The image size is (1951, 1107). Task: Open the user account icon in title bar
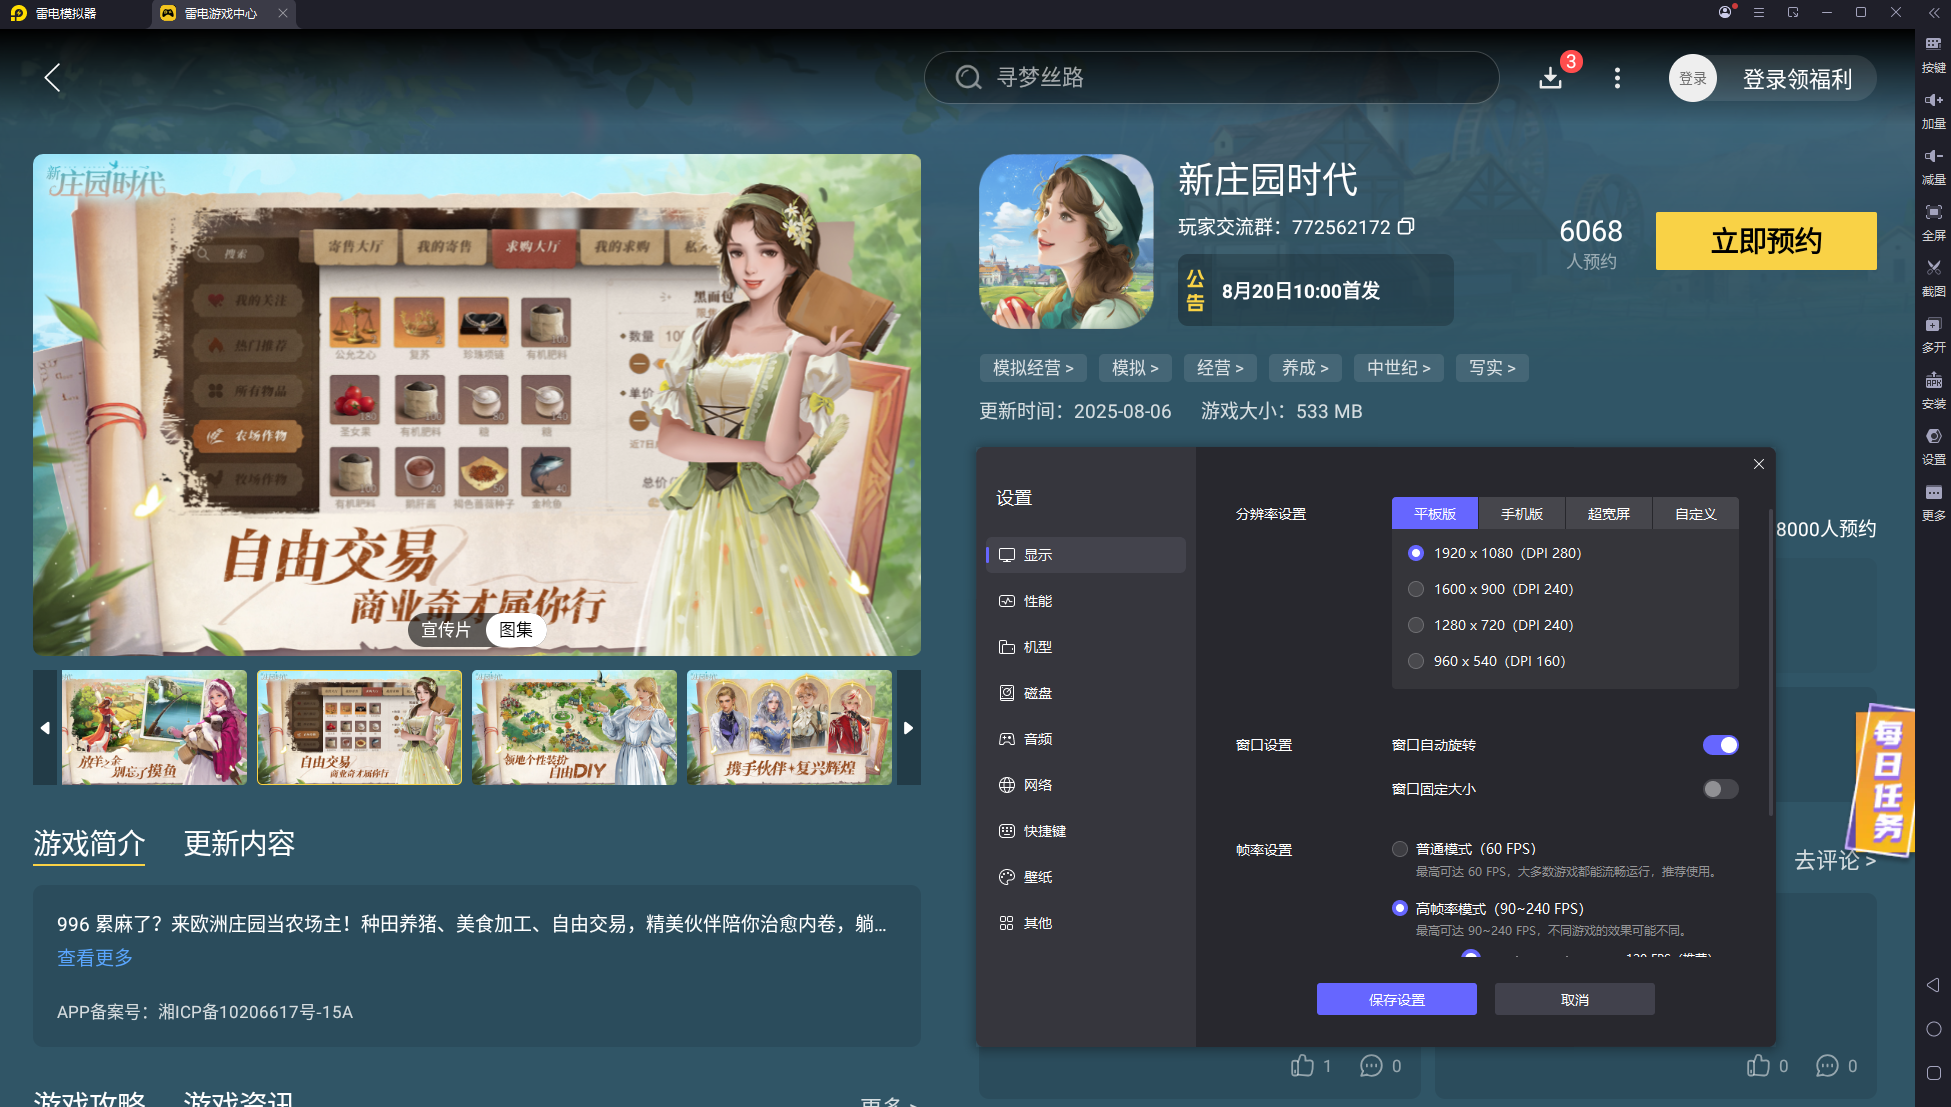click(1725, 13)
